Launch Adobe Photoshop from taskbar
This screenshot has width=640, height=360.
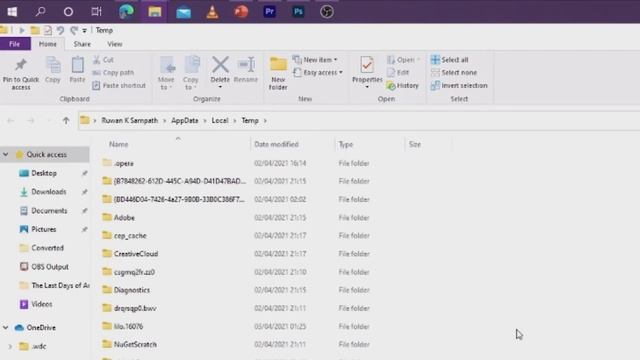(298, 11)
